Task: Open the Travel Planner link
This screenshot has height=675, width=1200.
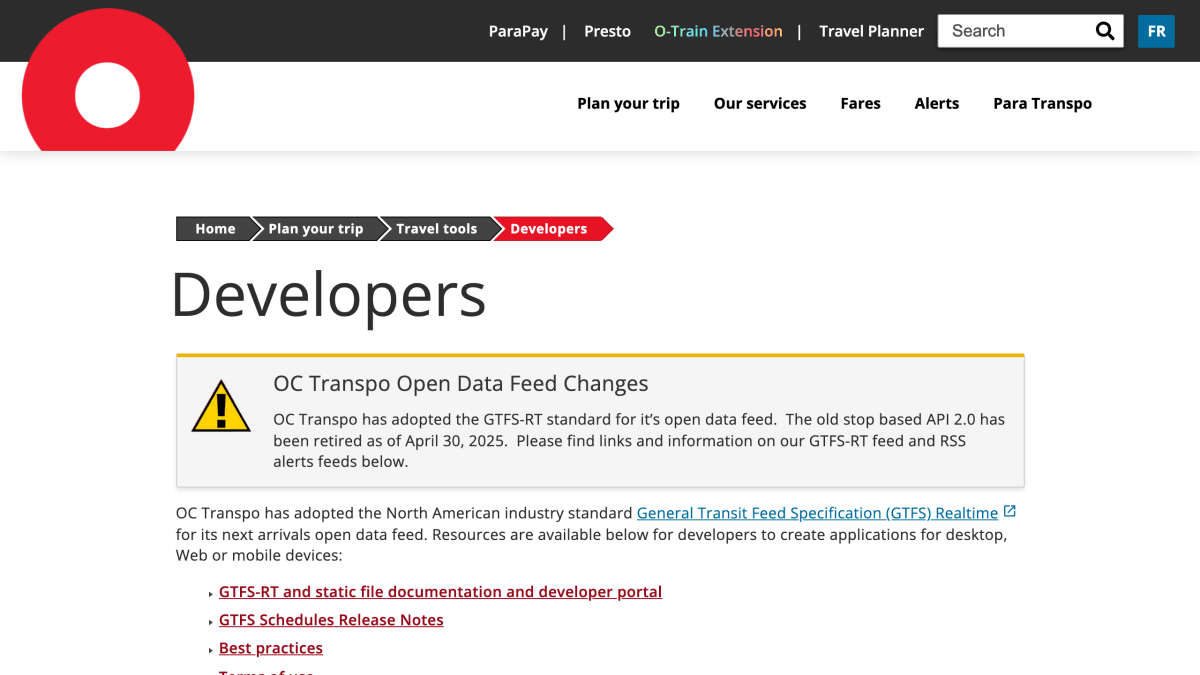Action: pyautogui.click(x=871, y=31)
